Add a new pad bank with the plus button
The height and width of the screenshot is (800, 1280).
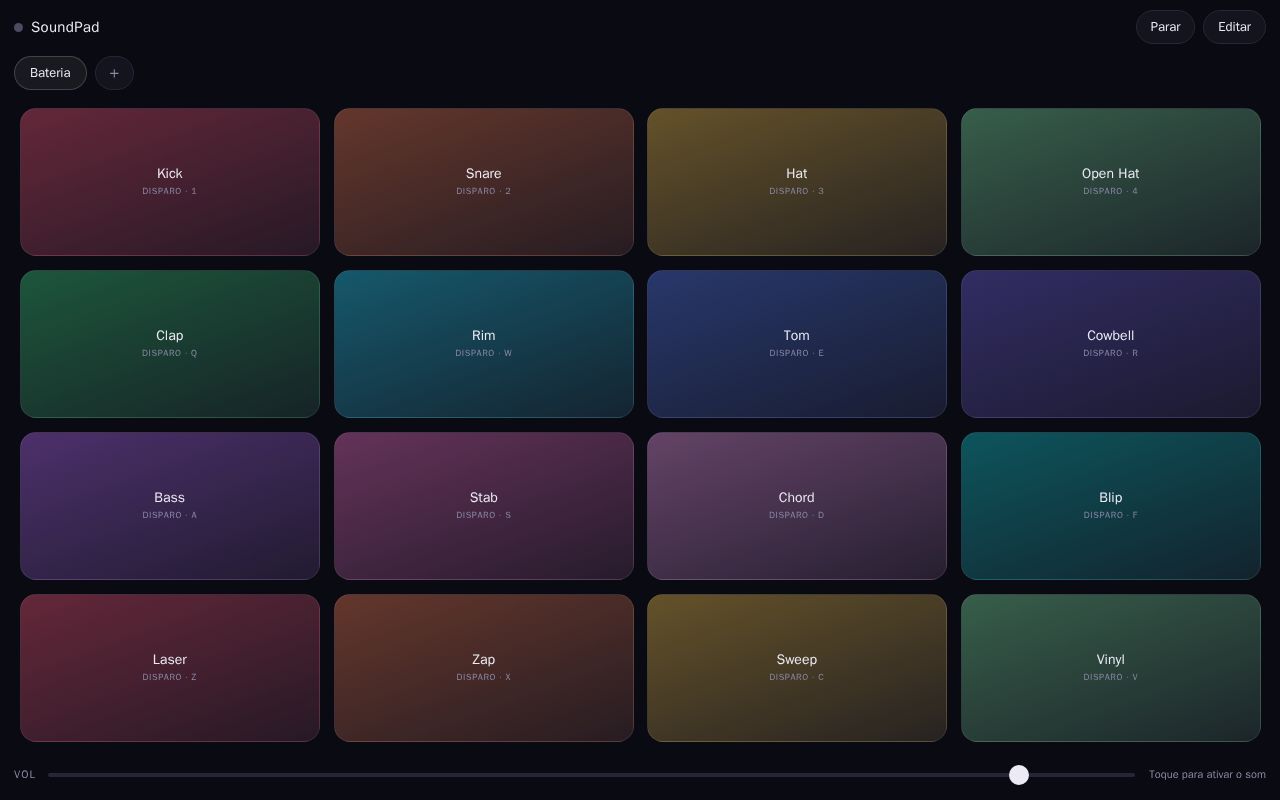click(114, 73)
